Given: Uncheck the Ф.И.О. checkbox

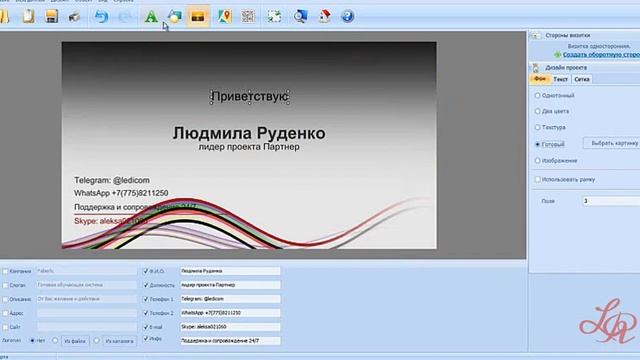Looking at the screenshot, I should (x=146, y=271).
